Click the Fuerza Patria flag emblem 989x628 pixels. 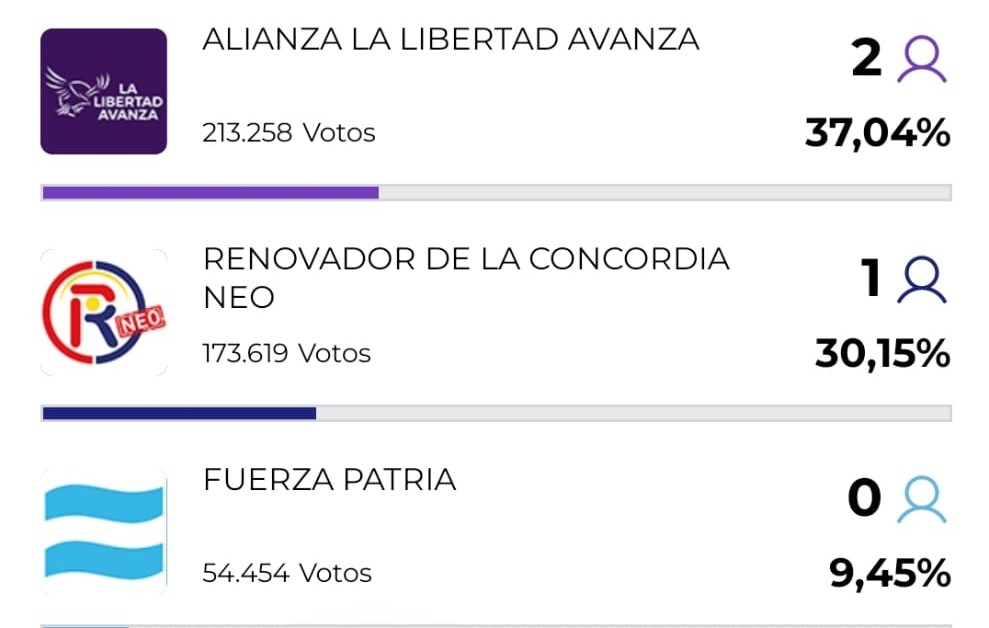pyautogui.click(x=103, y=530)
